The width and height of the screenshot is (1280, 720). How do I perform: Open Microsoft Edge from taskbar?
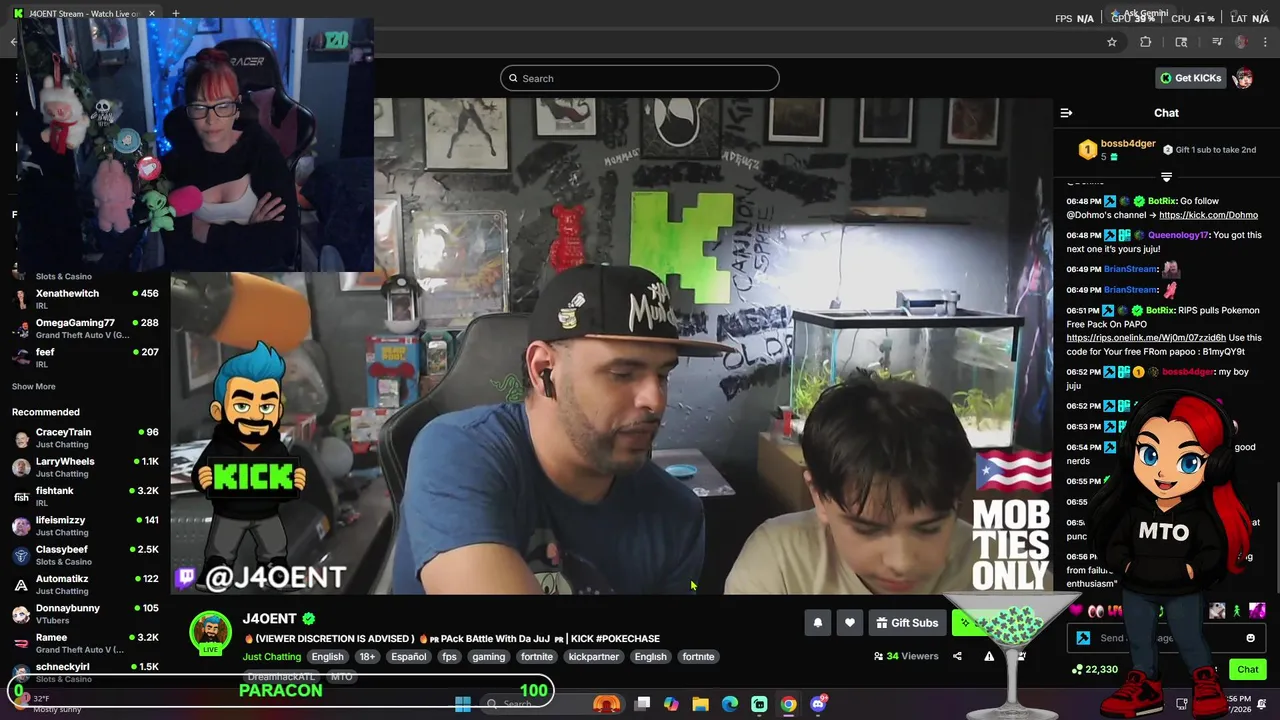pos(730,704)
